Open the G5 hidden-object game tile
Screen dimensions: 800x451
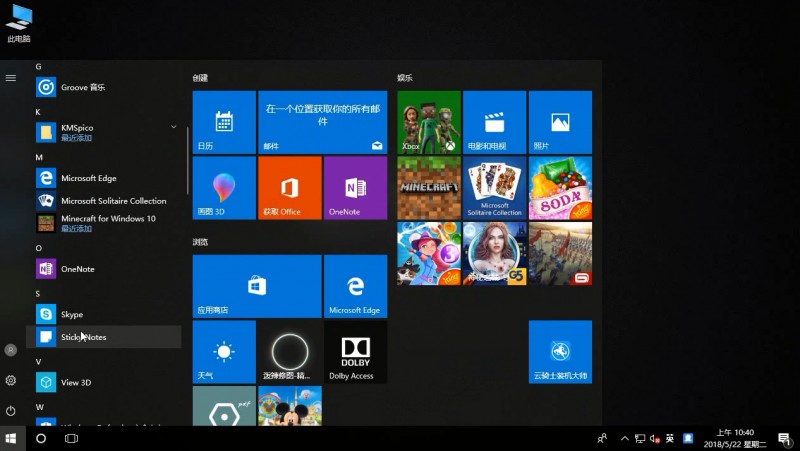click(x=494, y=254)
